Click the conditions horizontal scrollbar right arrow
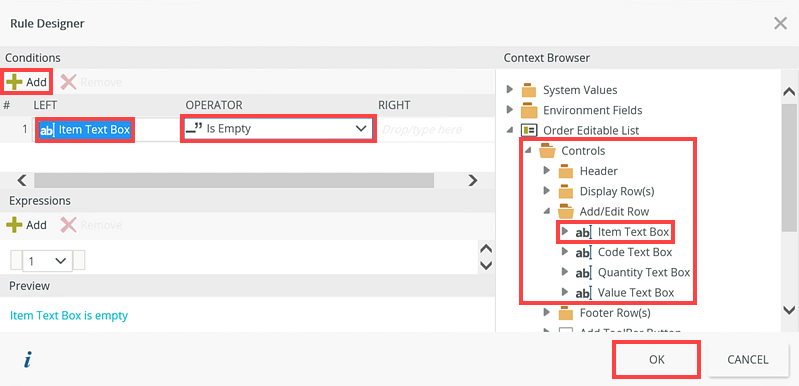 point(472,180)
